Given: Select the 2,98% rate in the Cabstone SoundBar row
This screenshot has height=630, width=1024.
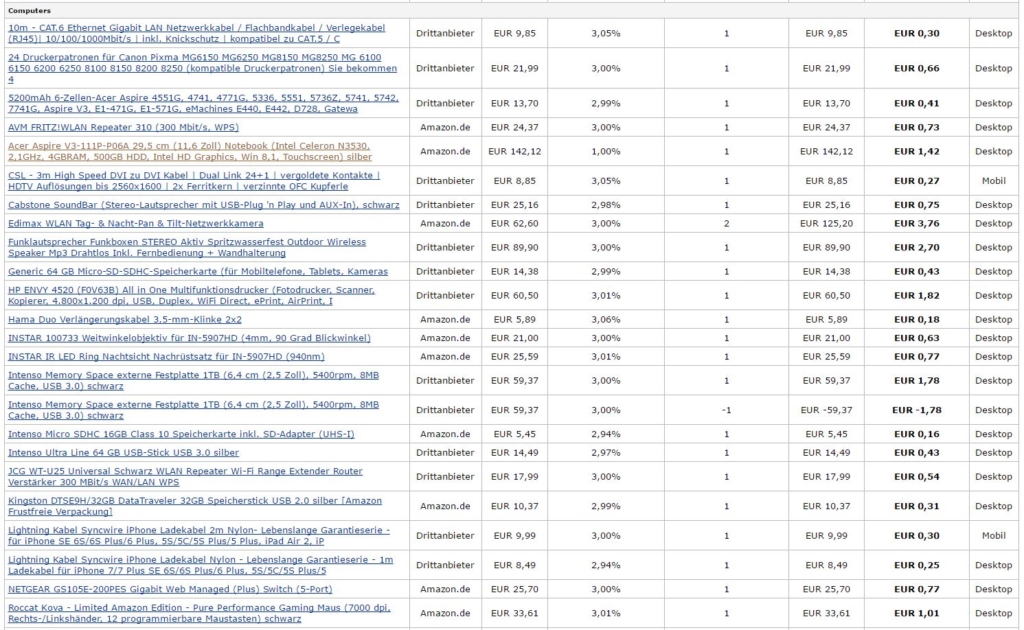Looking at the screenshot, I should (x=605, y=205).
